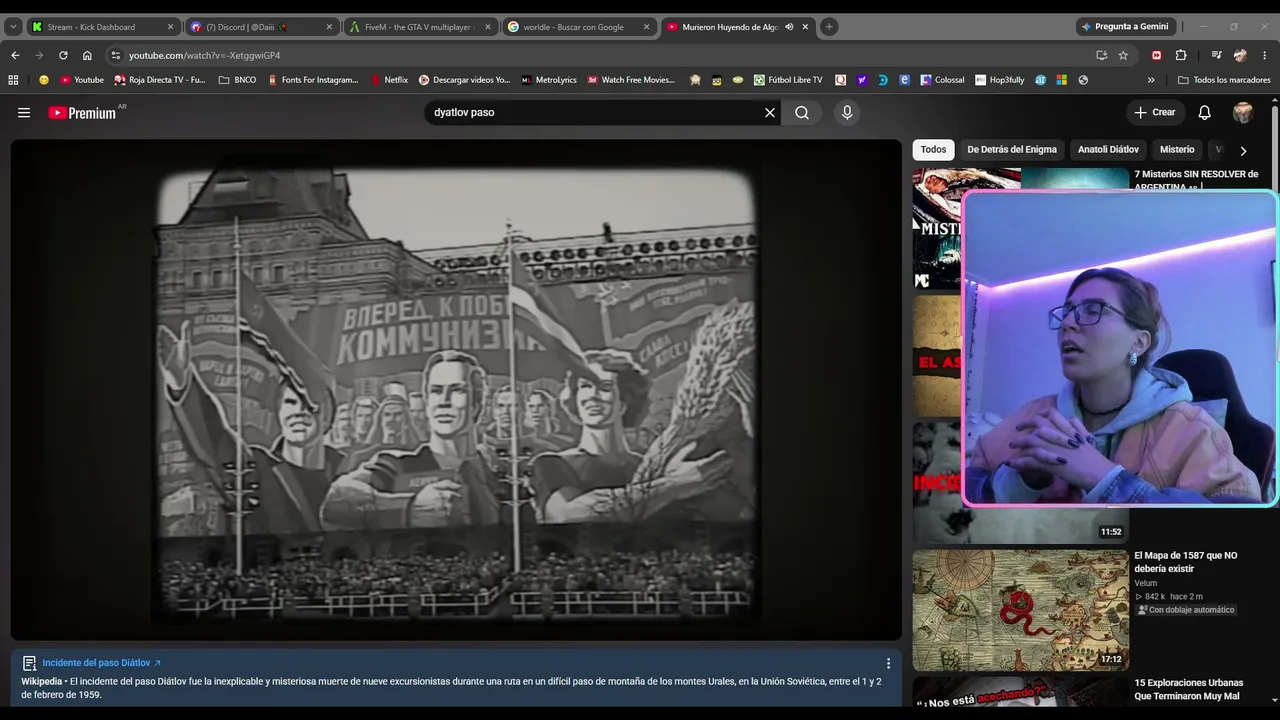Open the Chrome profile avatar
1280x720 pixels.
1241,55
